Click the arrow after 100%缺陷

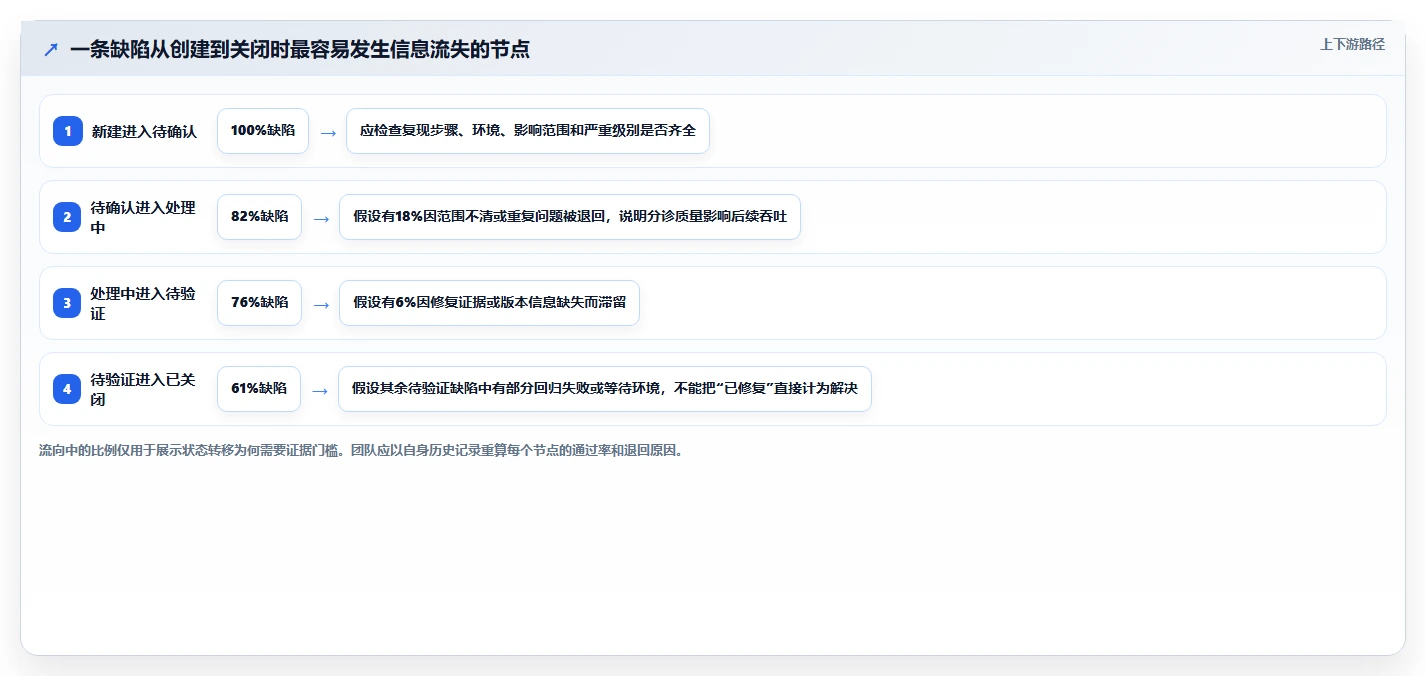(328, 132)
